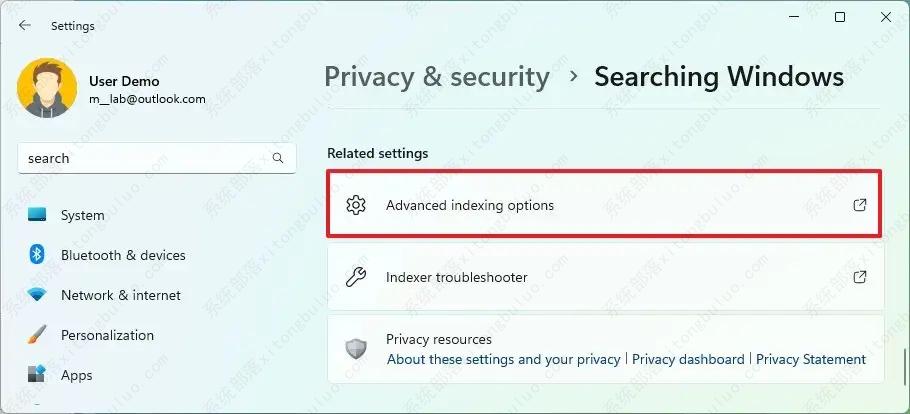910x414 pixels.
Task: Open Advanced indexing options
Action: coord(604,204)
